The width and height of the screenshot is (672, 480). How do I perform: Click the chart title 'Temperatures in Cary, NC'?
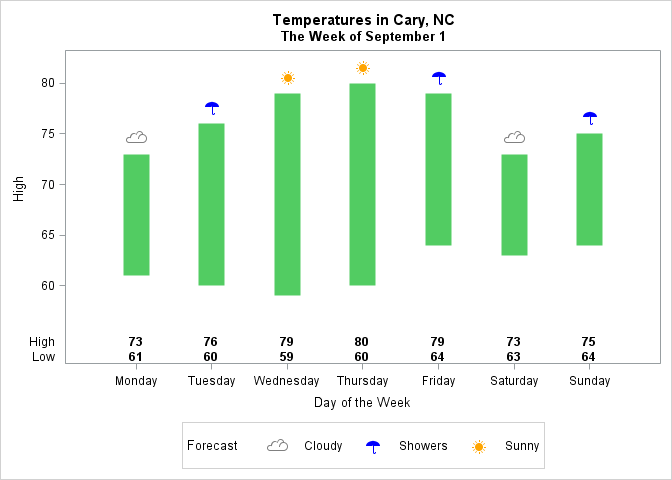point(363,20)
